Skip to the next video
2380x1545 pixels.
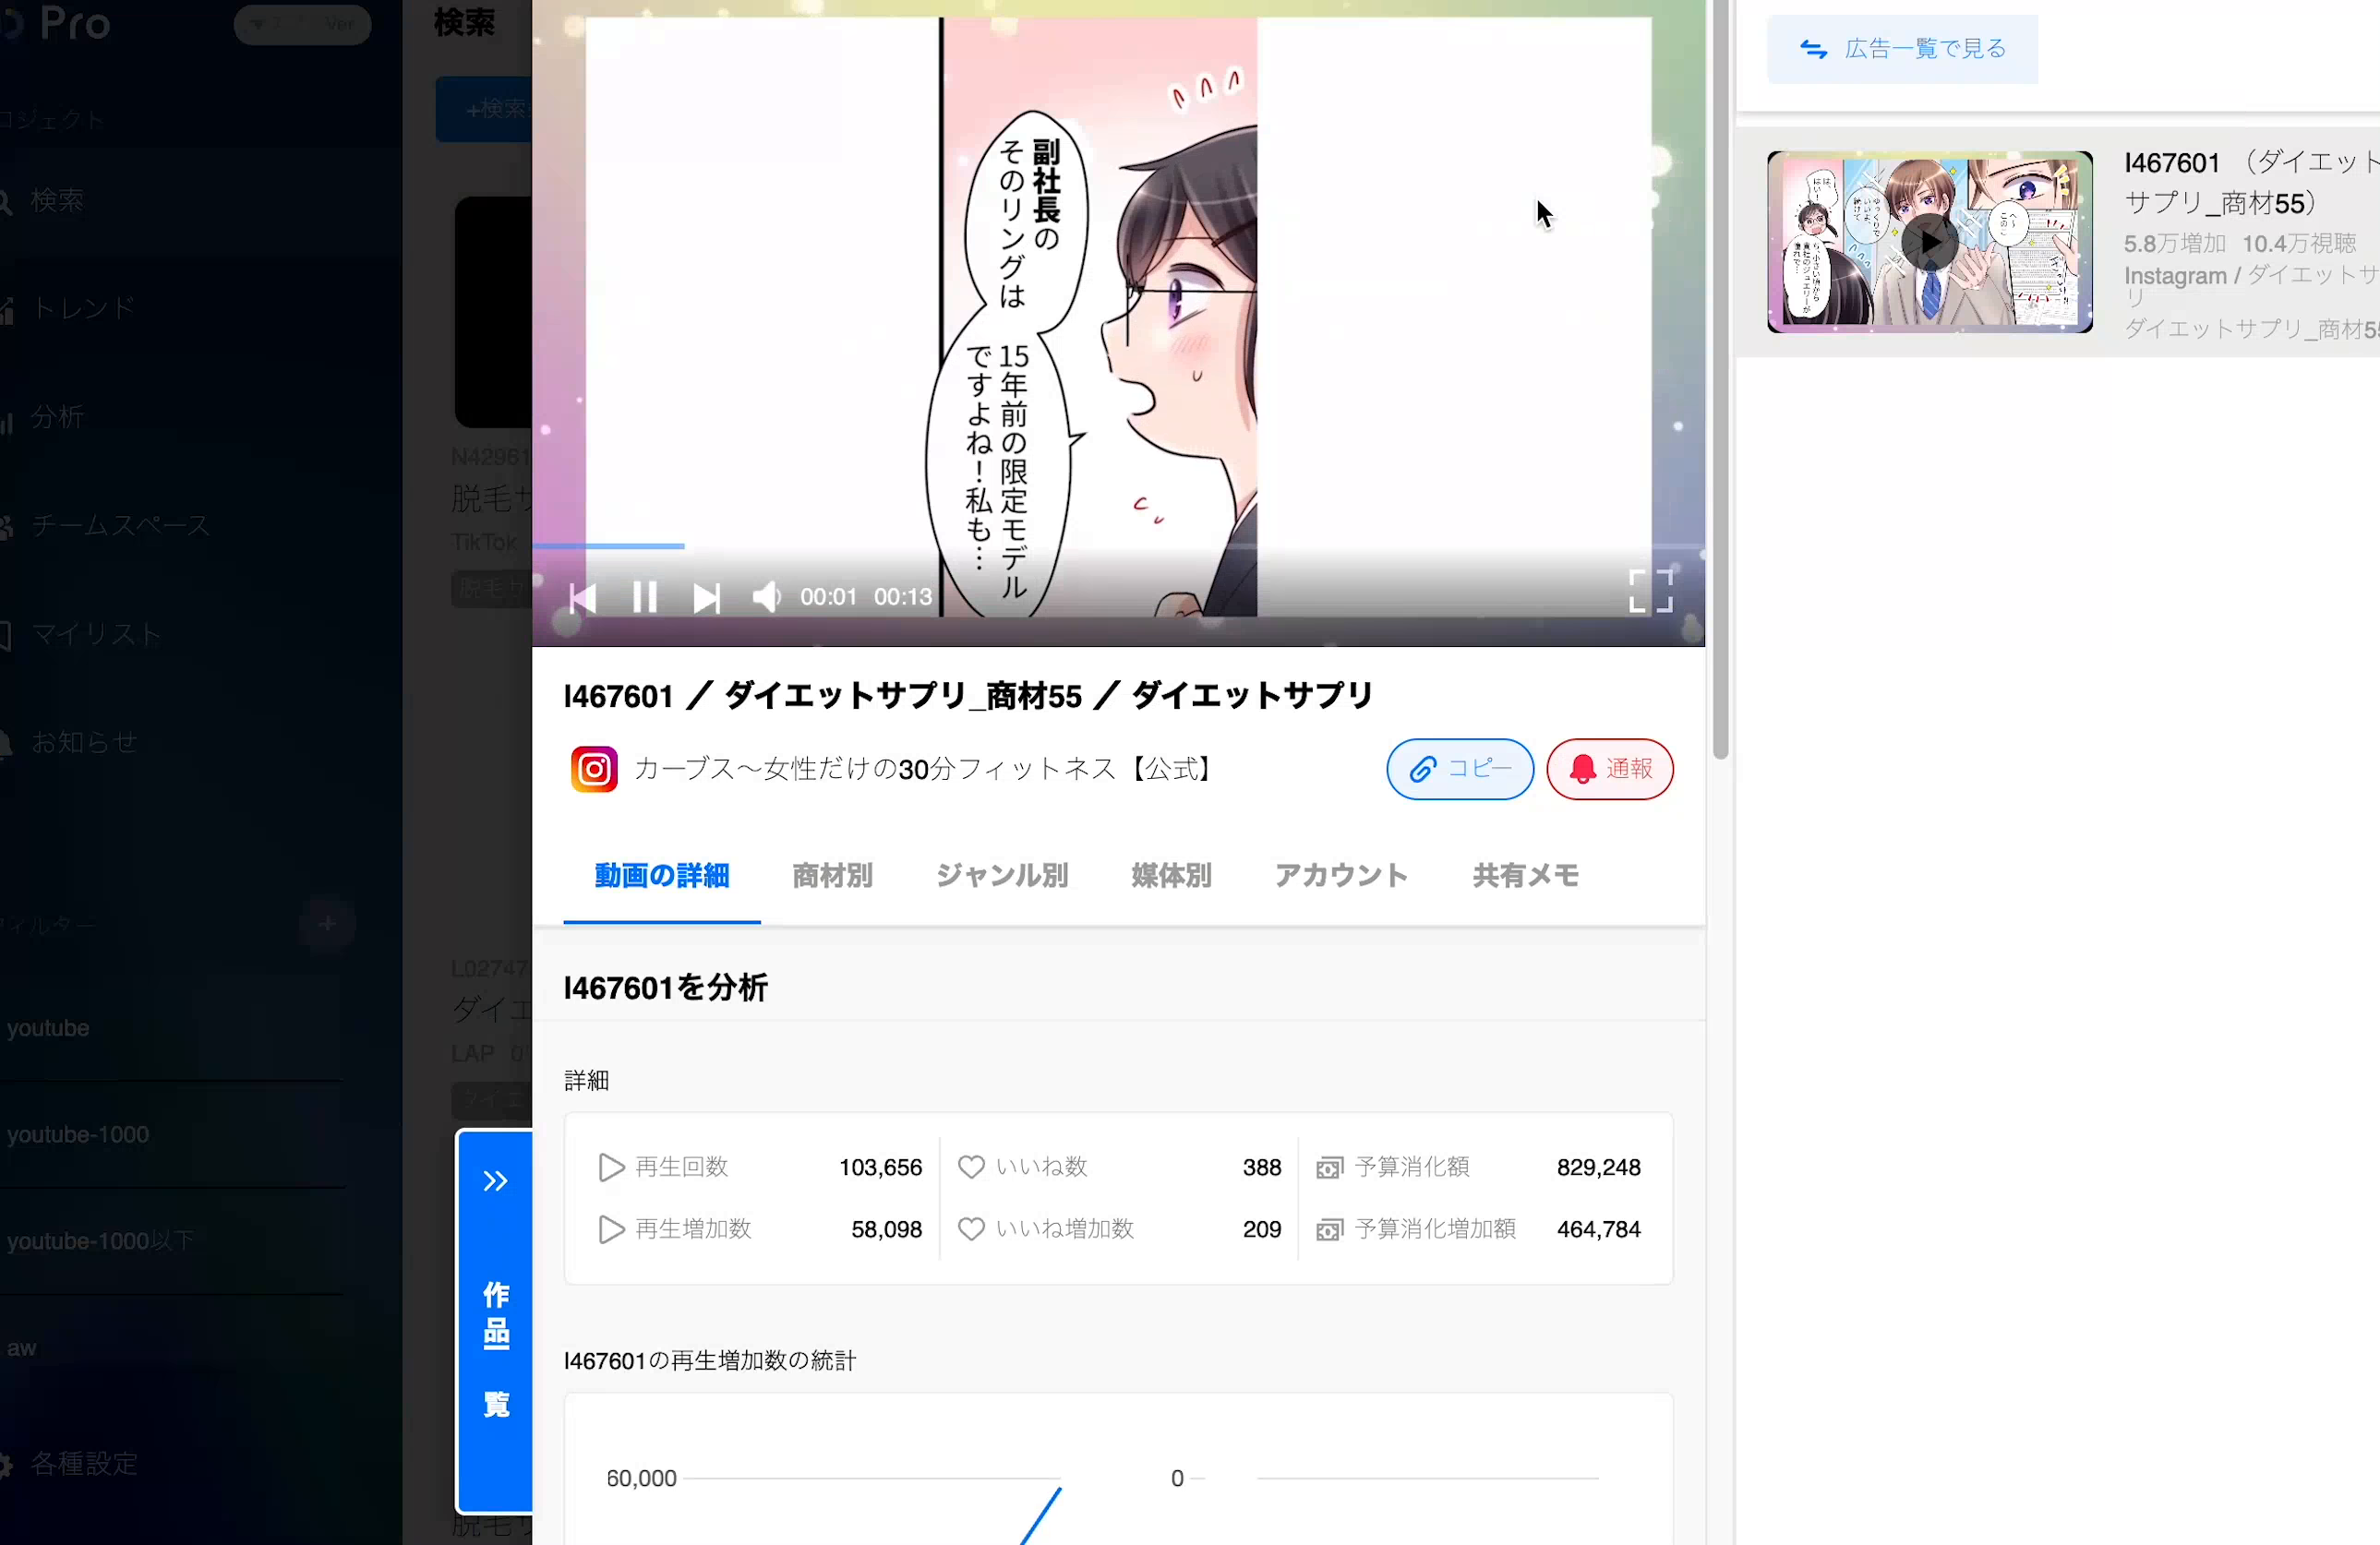coord(706,598)
